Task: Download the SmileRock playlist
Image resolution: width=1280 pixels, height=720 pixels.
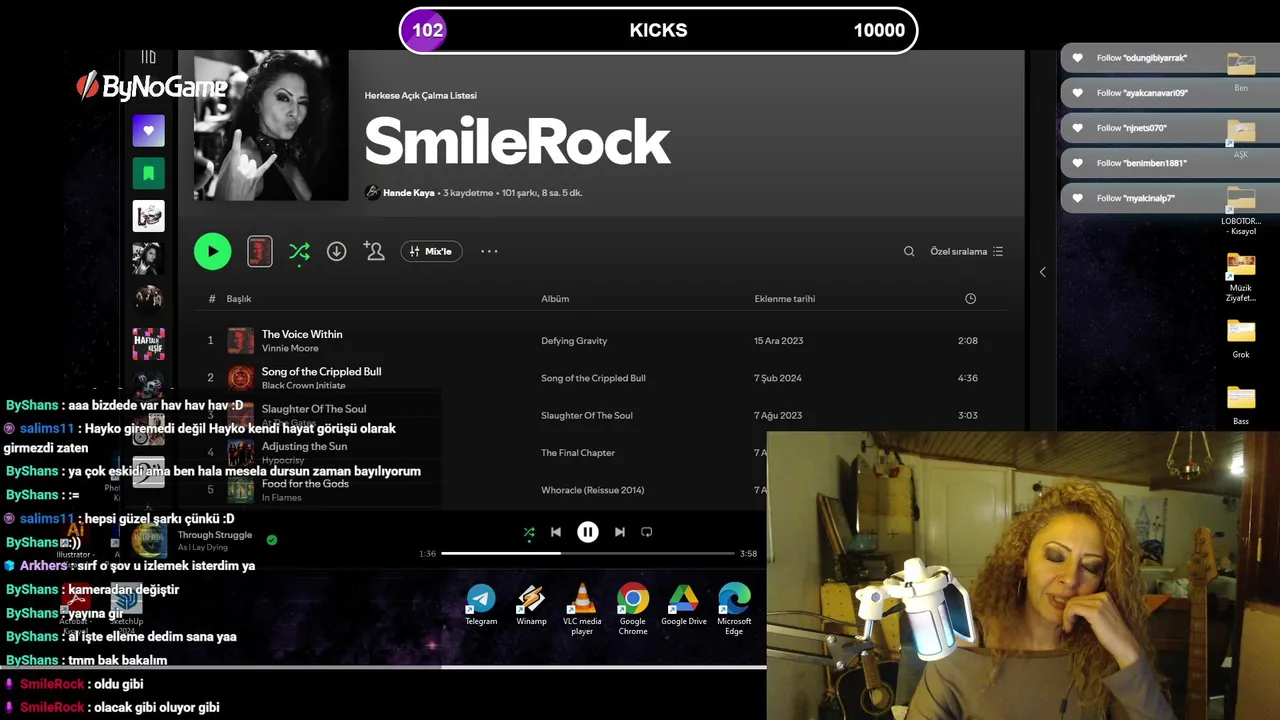Action: tap(337, 252)
